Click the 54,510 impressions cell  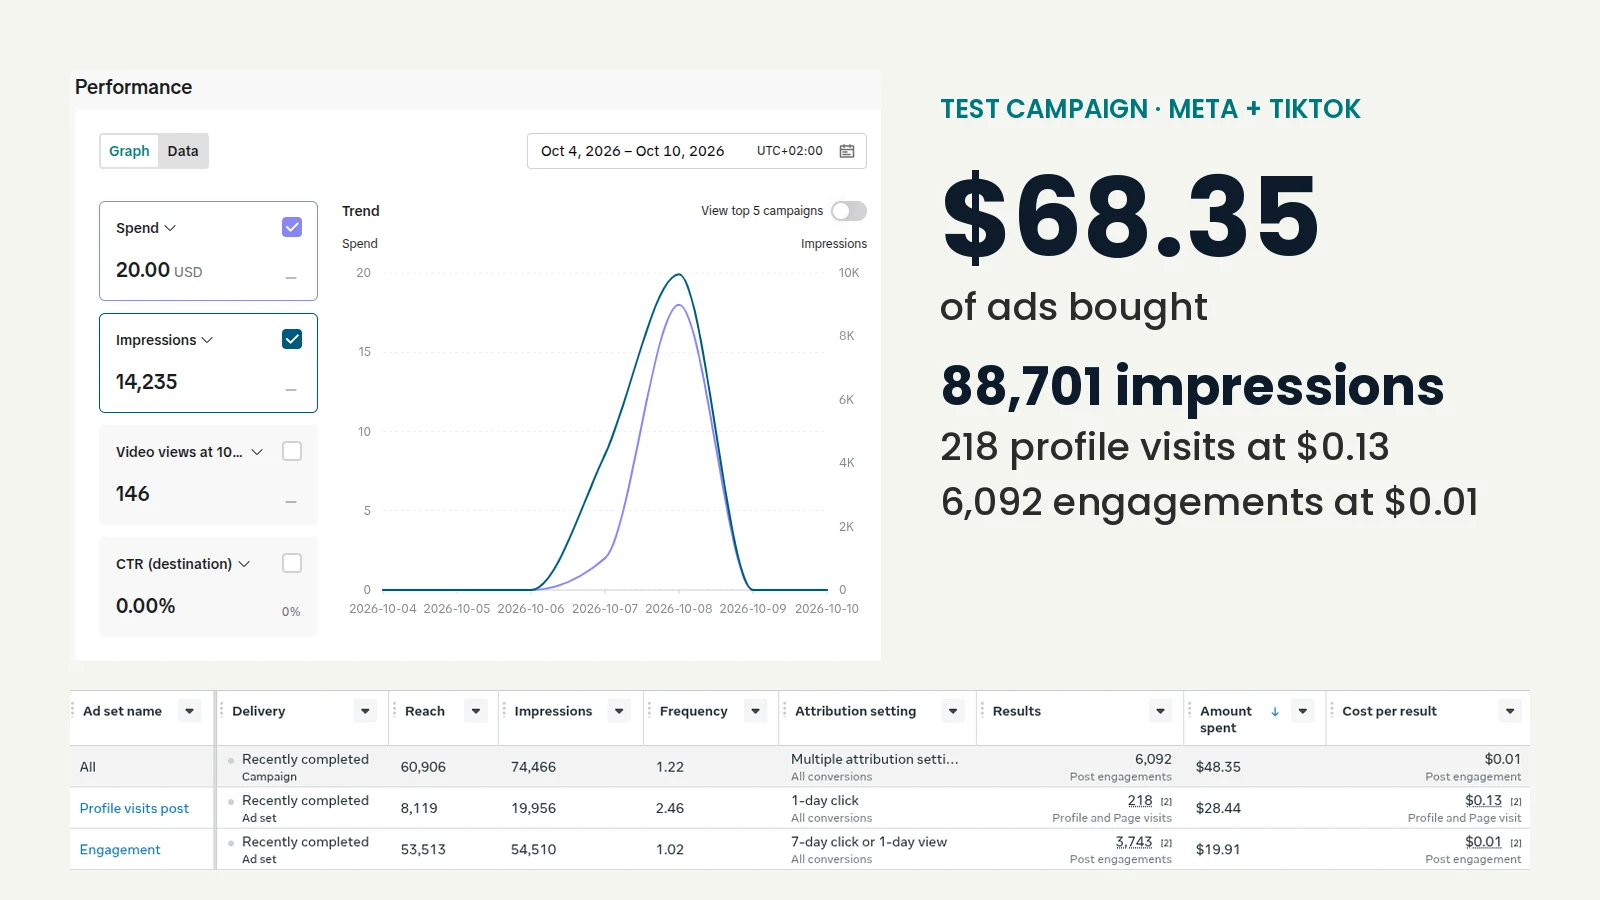click(x=534, y=849)
